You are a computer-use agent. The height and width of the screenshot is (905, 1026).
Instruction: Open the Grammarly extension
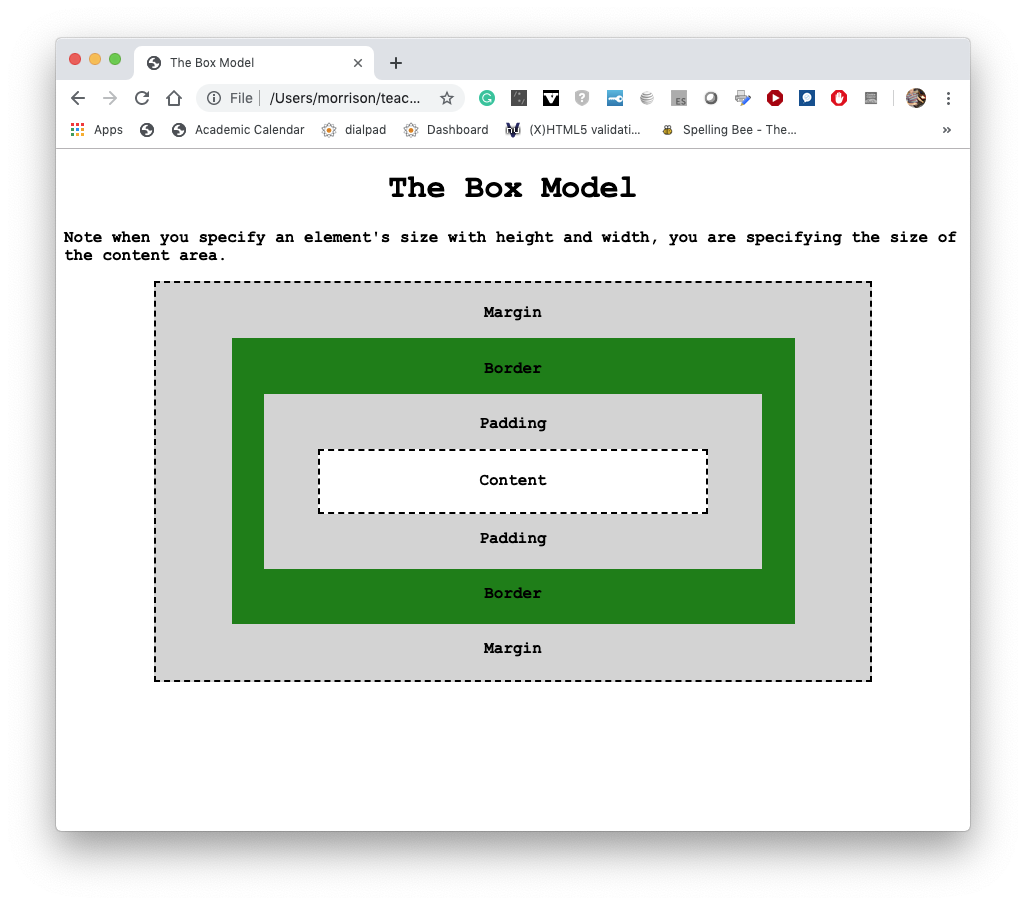pyautogui.click(x=487, y=98)
